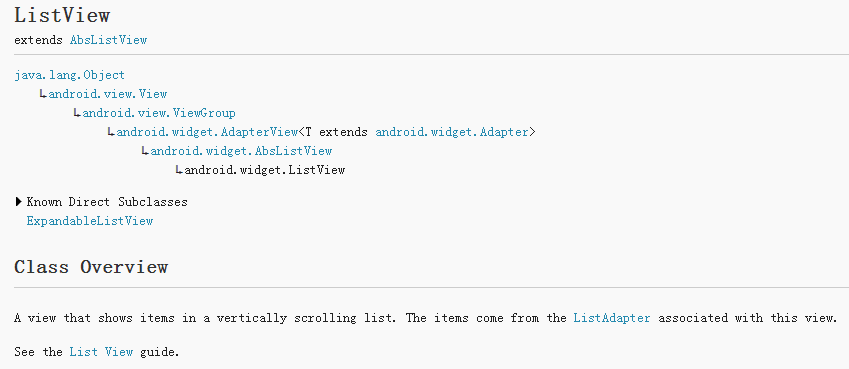Collapse the Known Direct Subclasses triangle
Viewport: 849px width, 369px height.
(x=19, y=203)
